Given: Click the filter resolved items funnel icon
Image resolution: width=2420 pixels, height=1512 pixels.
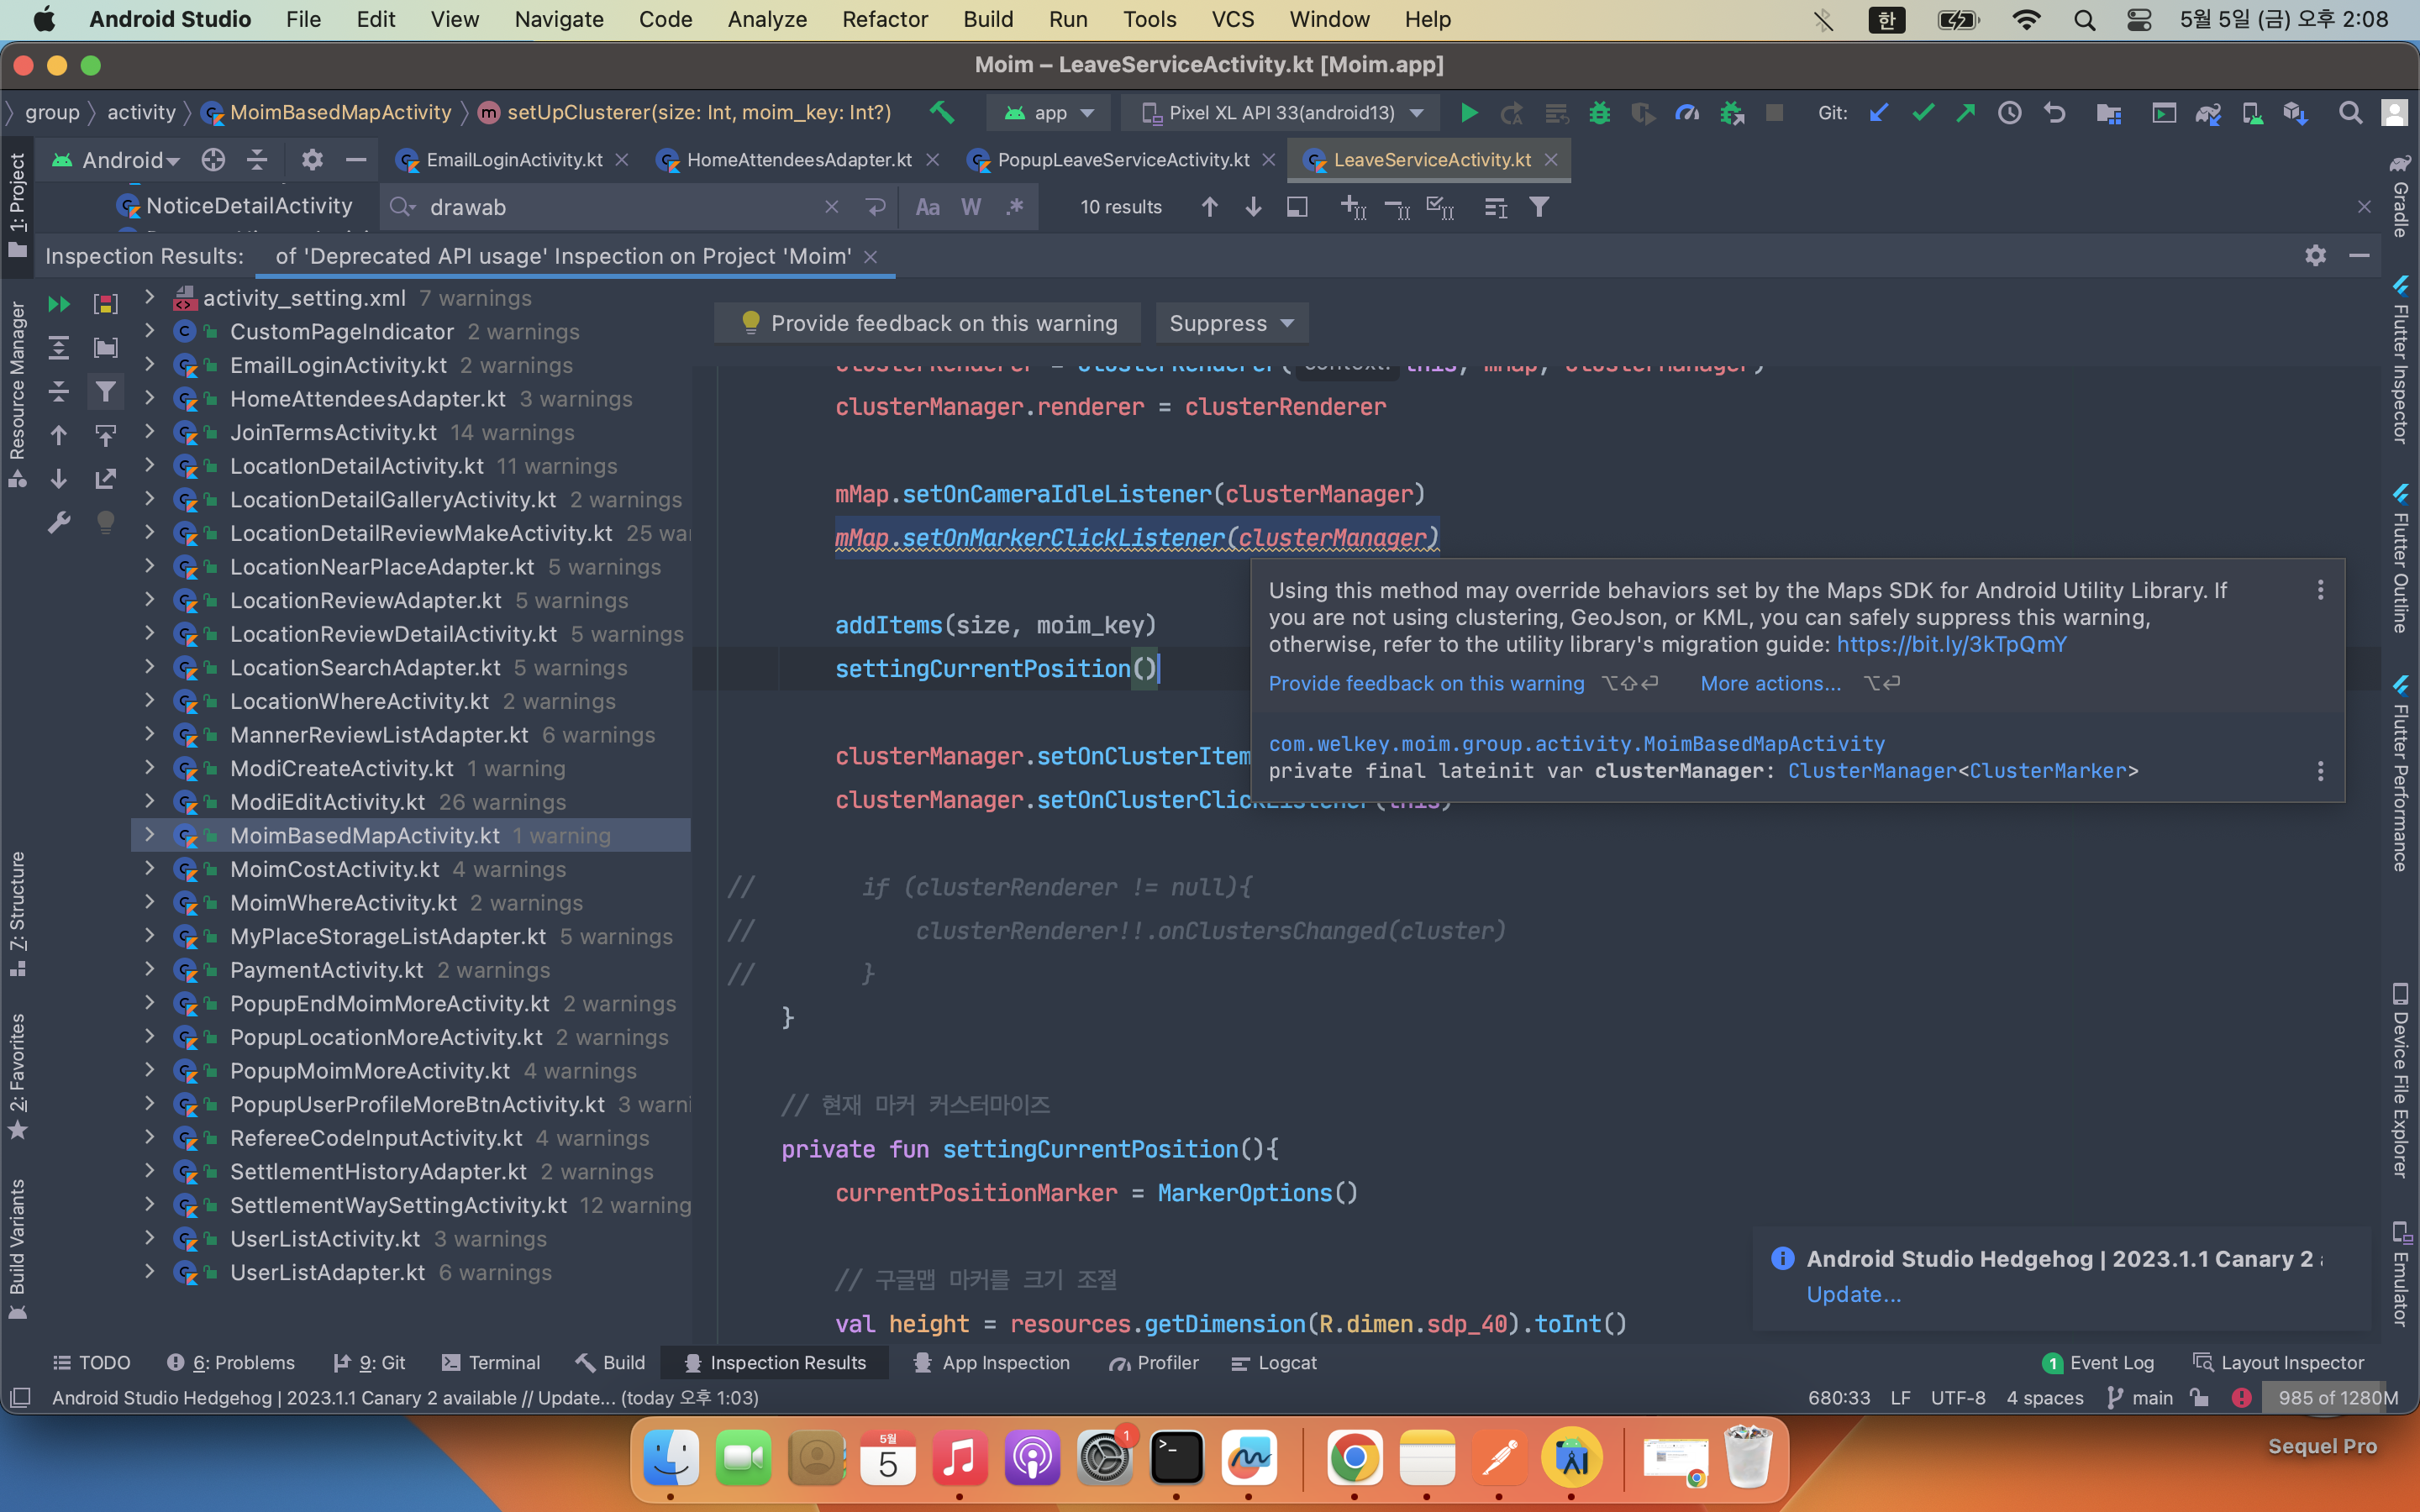Looking at the screenshot, I should click(105, 391).
